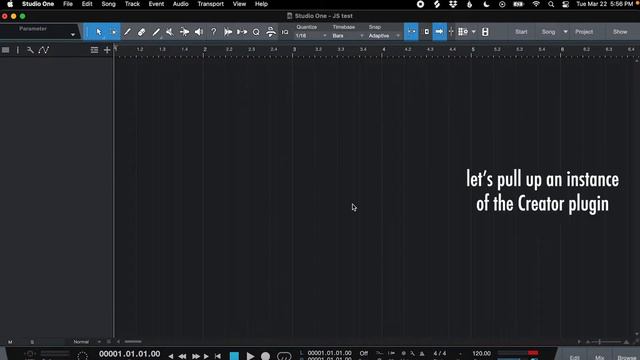Select the Listen speaker tool
Image resolution: width=640 pixels, height=360 pixels.
click(199, 32)
